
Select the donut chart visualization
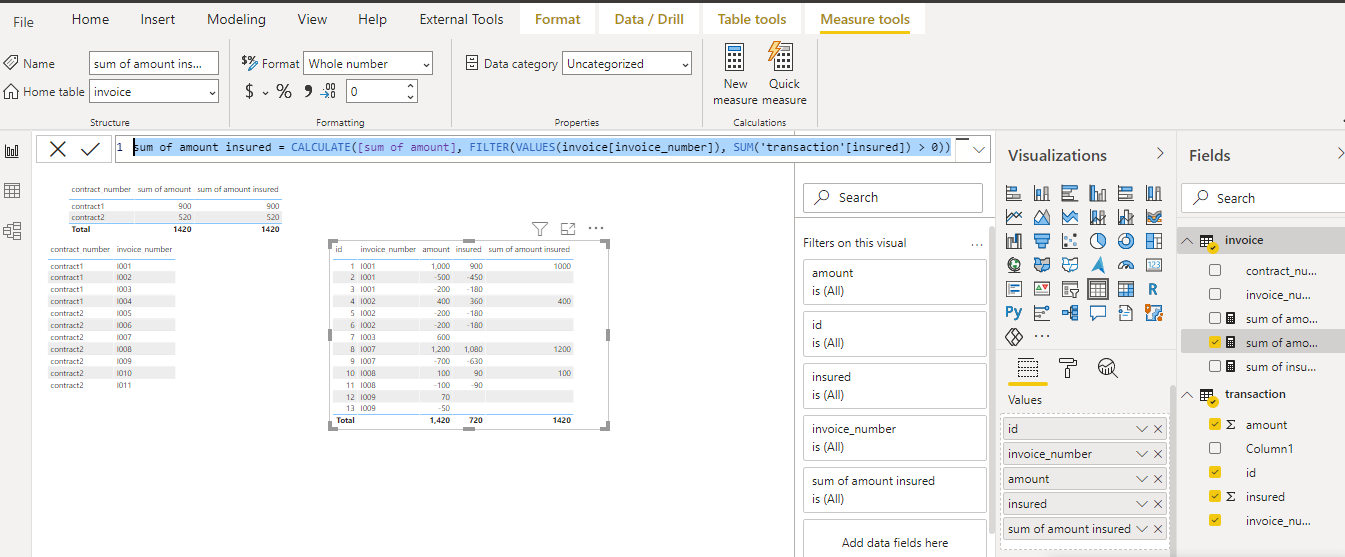tap(1126, 241)
